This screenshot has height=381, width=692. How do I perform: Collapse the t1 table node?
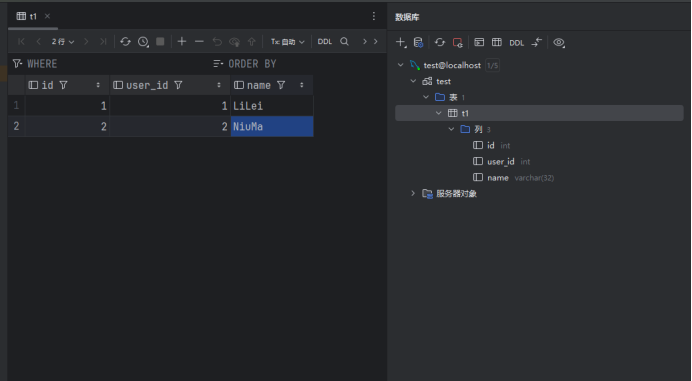pyautogui.click(x=439, y=113)
